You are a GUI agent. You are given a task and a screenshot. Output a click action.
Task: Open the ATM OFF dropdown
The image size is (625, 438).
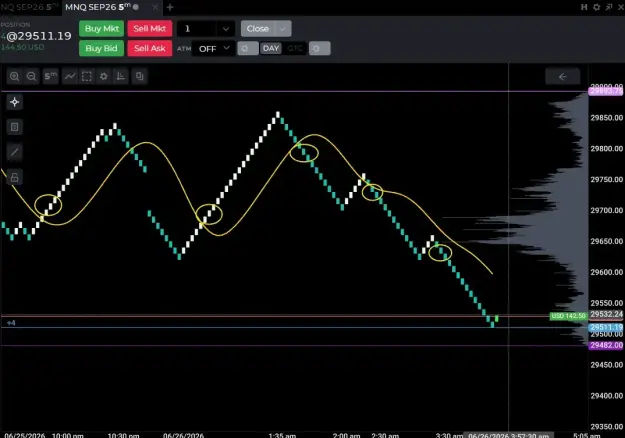[x=213, y=49]
